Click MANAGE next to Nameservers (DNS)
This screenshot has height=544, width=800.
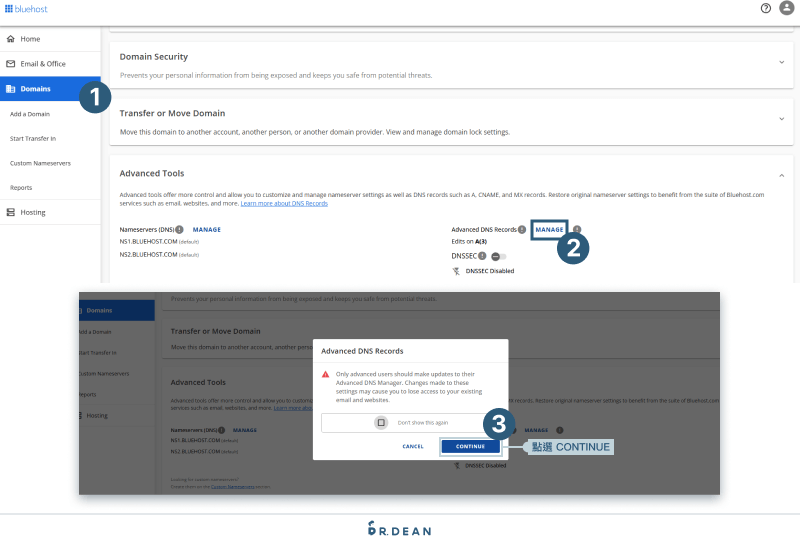click(207, 230)
